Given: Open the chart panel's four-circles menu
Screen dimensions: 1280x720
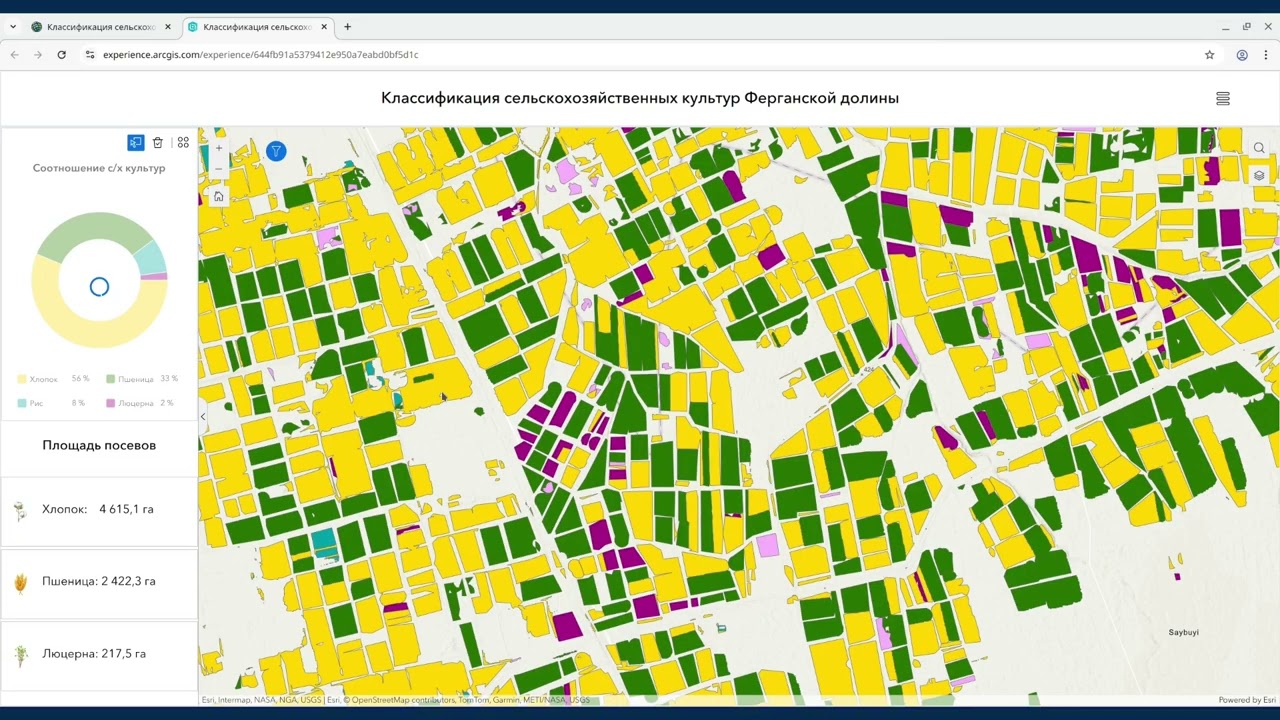Looking at the screenshot, I should pos(183,143).
